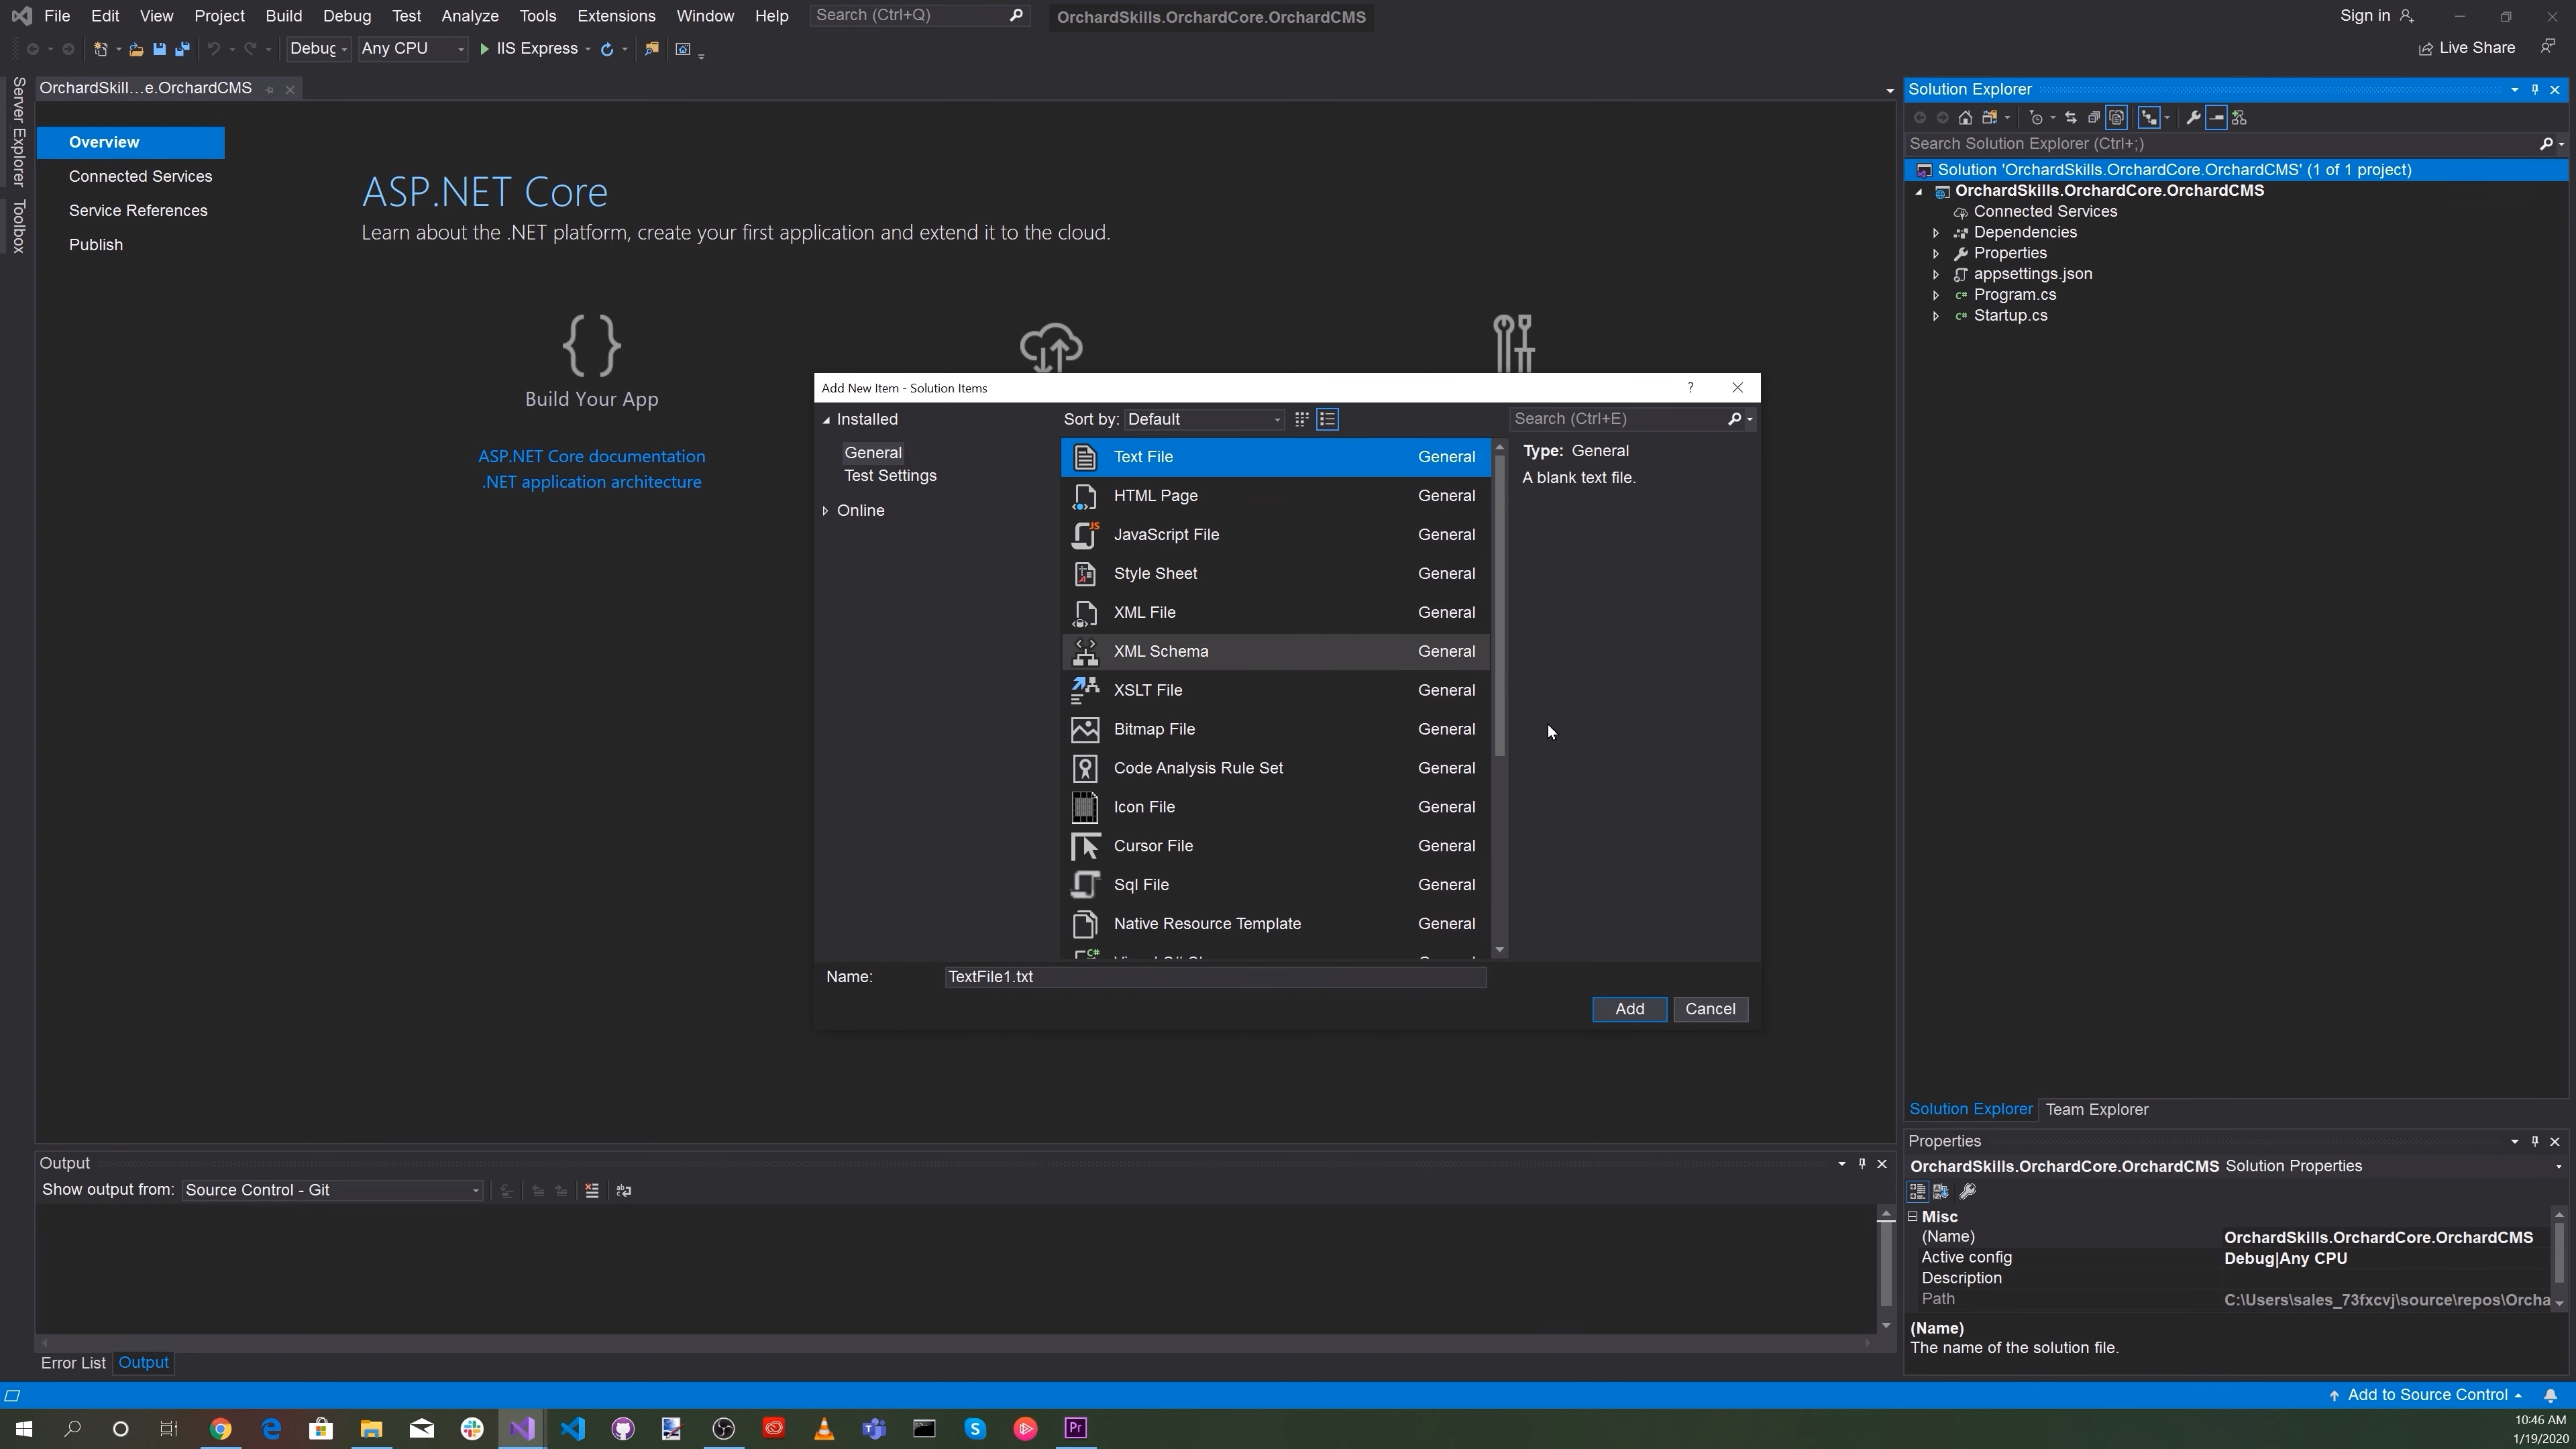Open the Extensions menu

(x=616, y=16)
